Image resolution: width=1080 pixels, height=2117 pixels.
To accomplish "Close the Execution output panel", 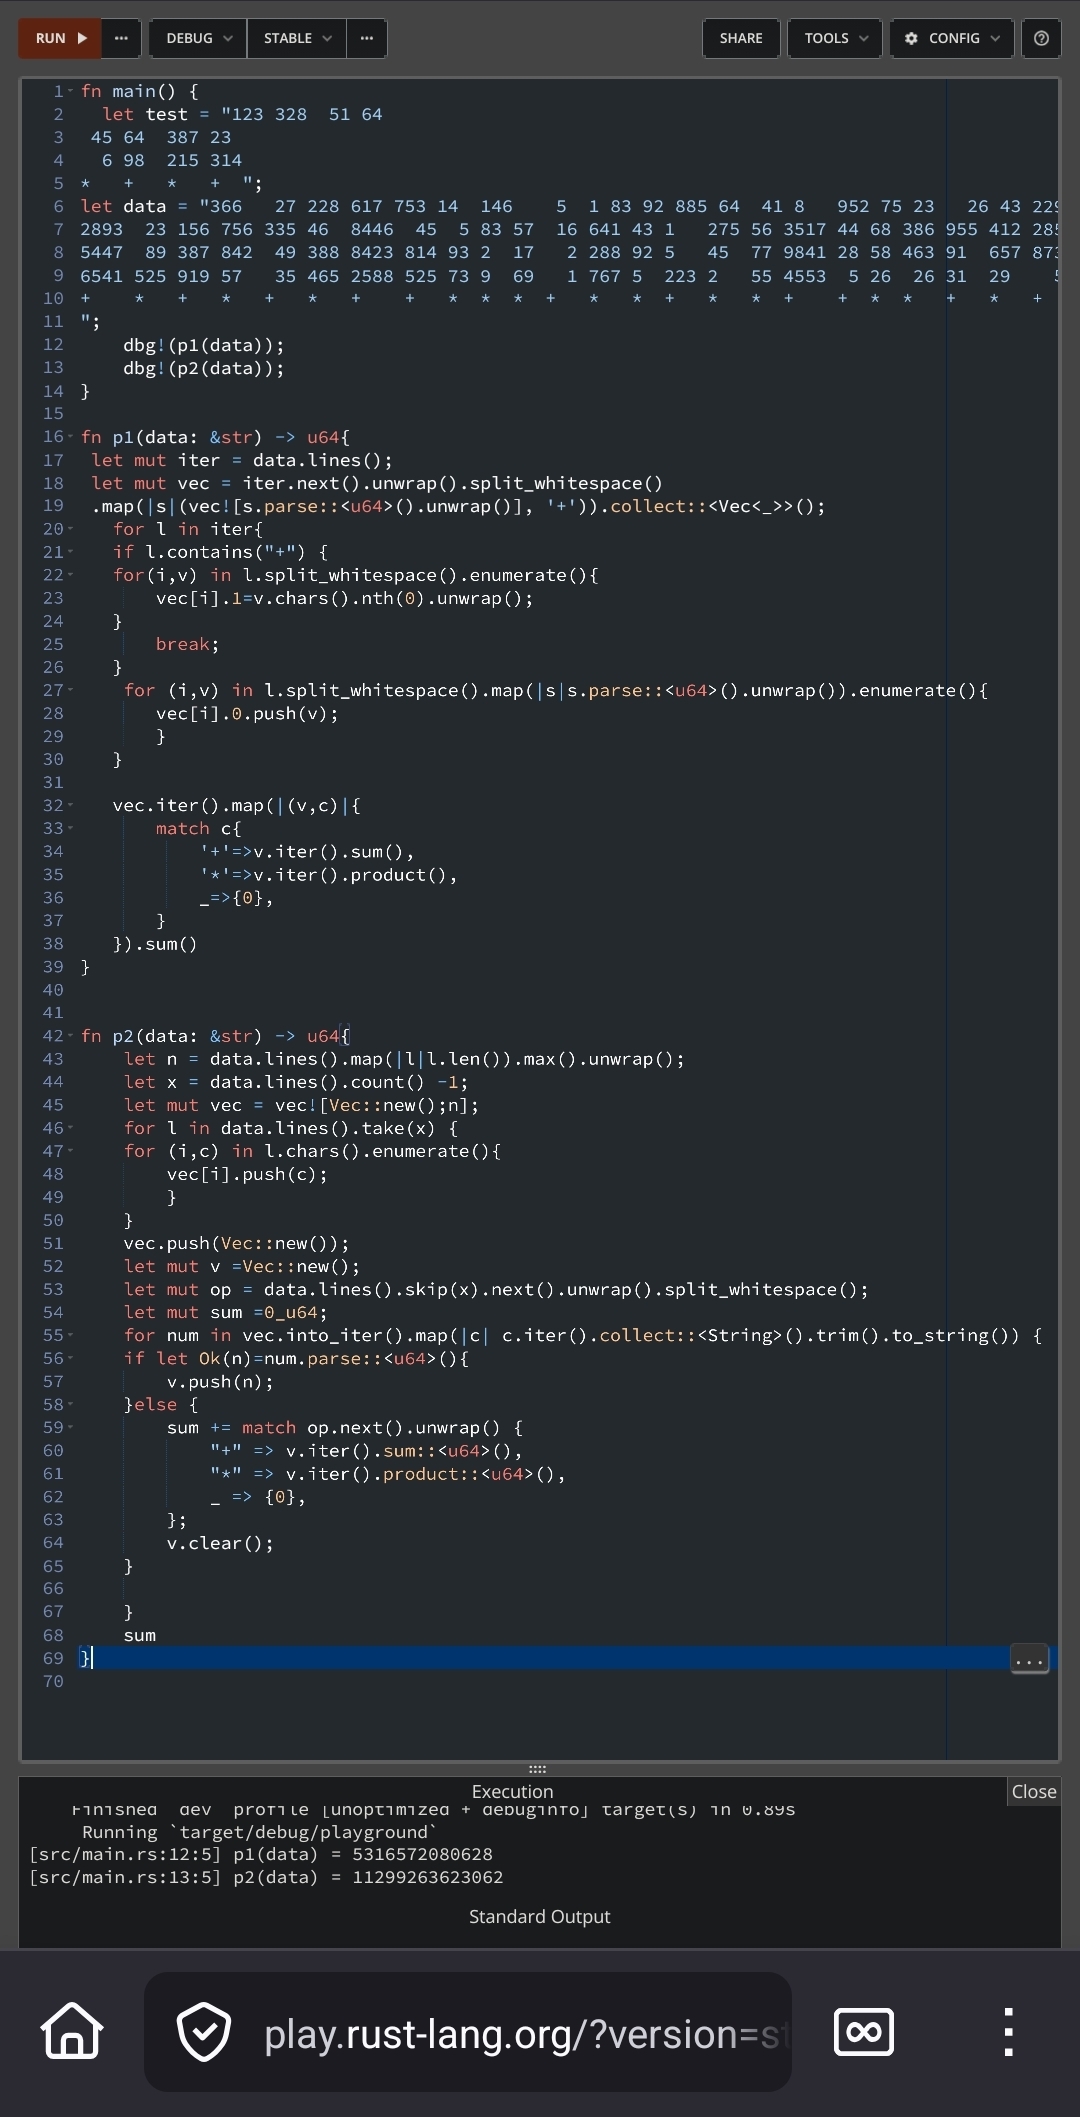I will (1033, 1792).
